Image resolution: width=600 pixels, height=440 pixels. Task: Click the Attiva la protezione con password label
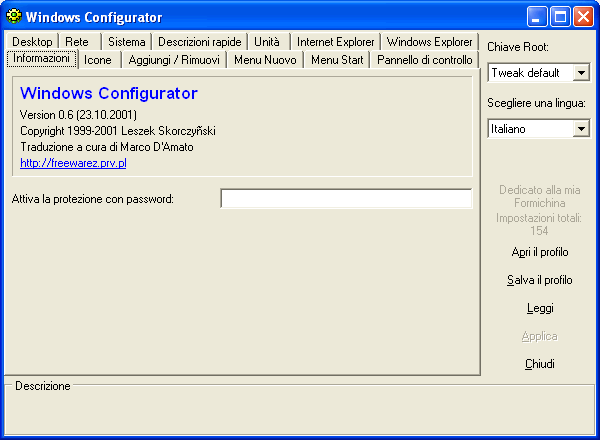[93, 199]
